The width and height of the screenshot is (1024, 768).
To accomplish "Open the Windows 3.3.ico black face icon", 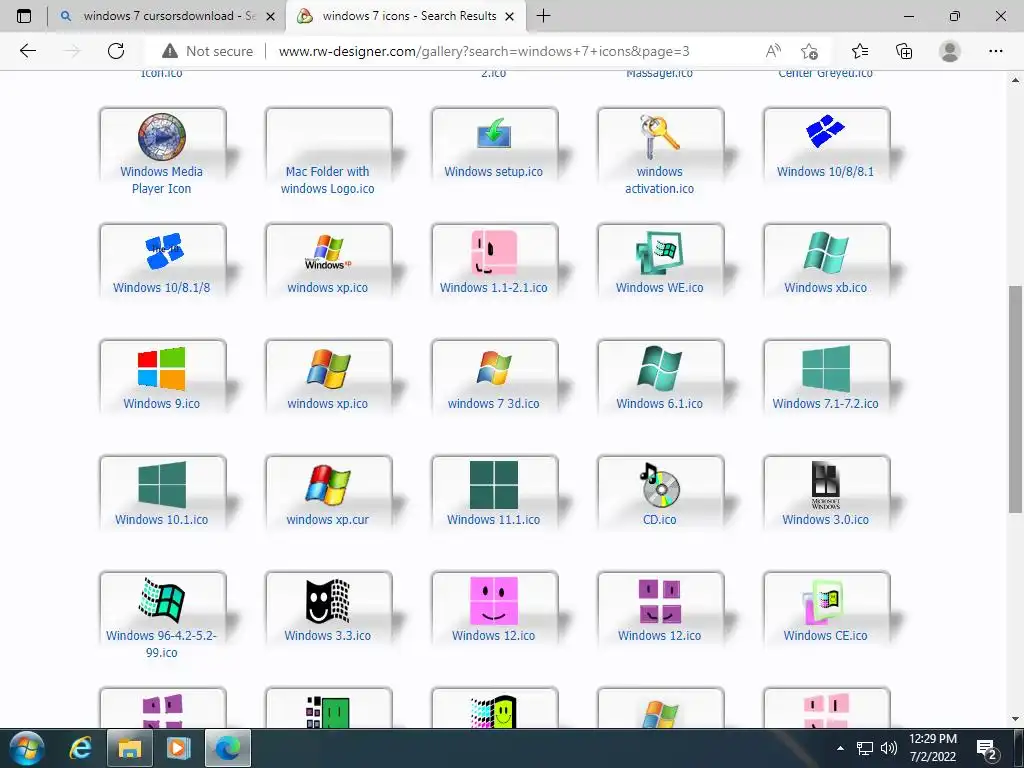I will [x=328, y=600].
